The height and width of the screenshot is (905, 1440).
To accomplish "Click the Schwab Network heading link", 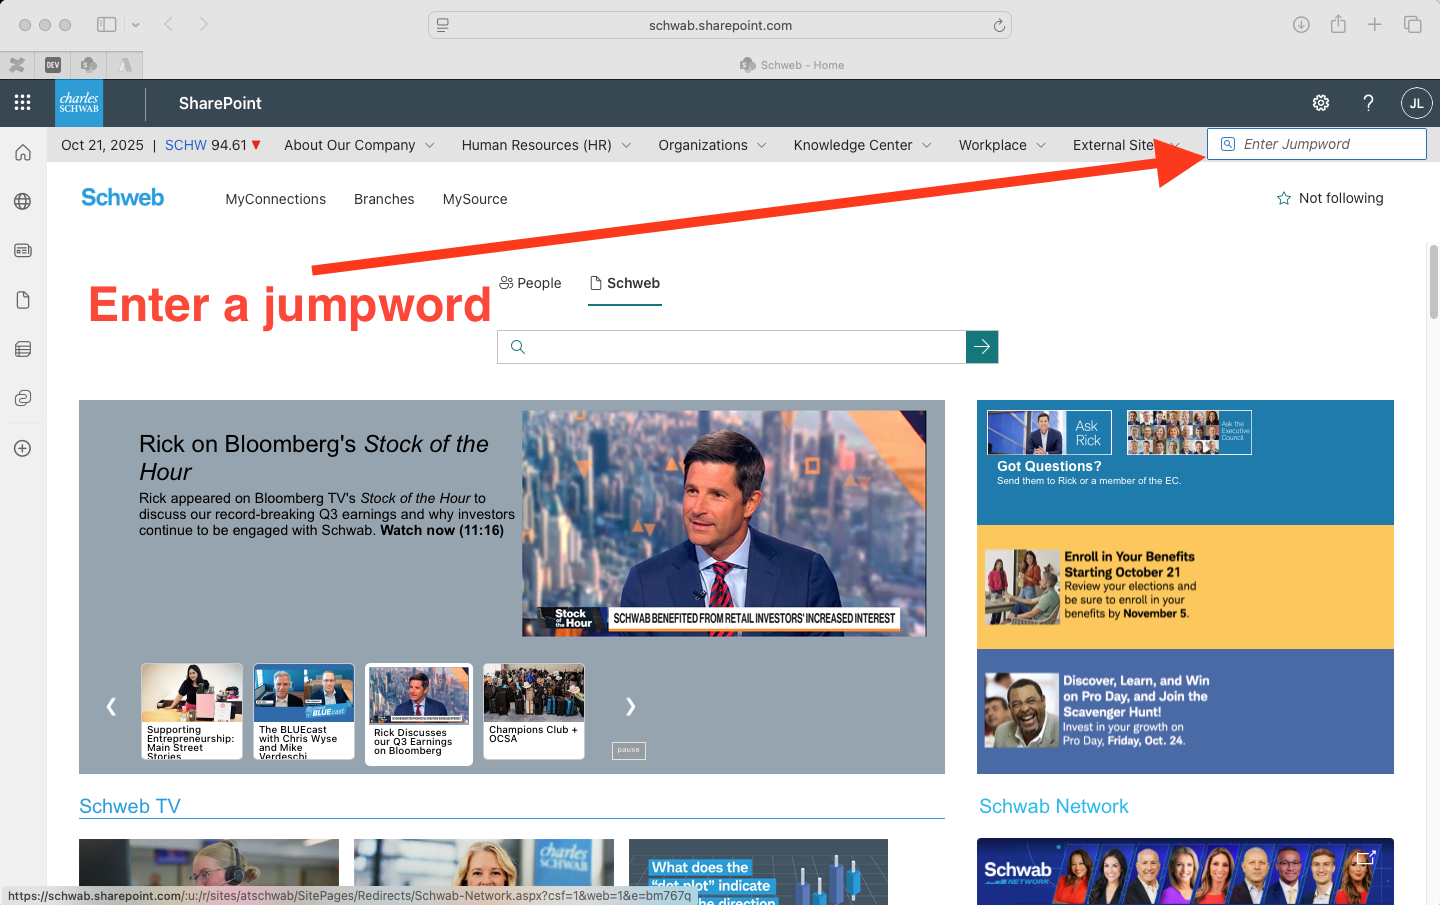I will [x=1053, y=806].
